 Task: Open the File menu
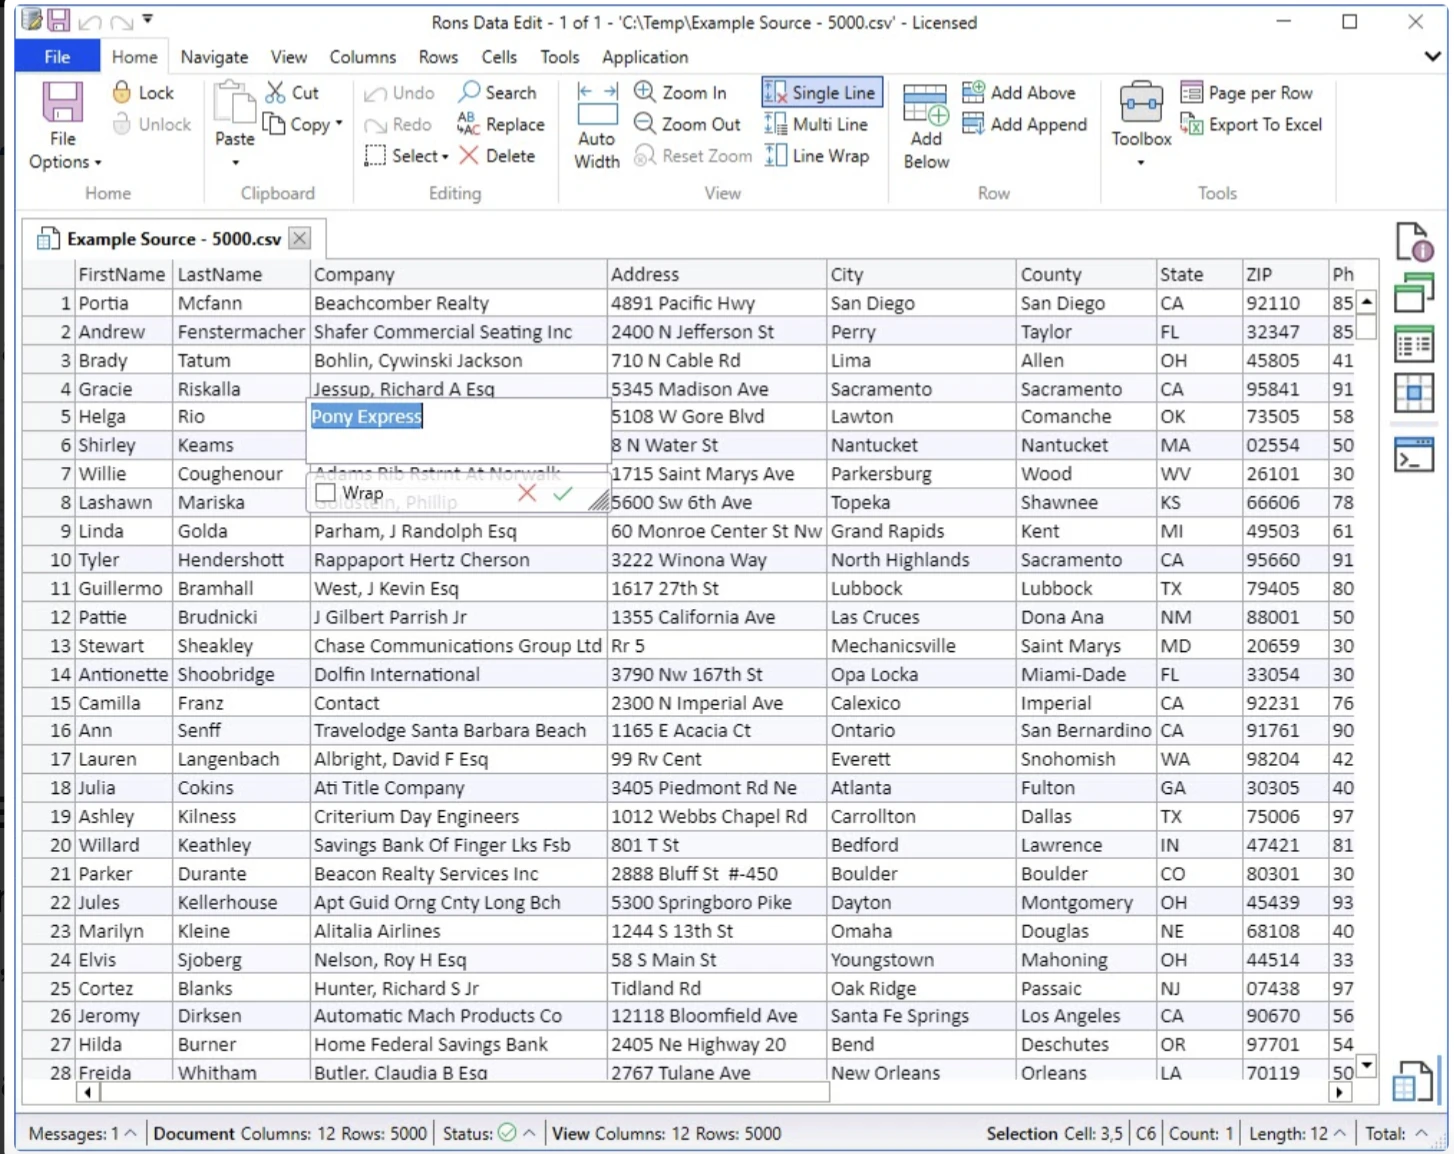click(x=57, y=57)
